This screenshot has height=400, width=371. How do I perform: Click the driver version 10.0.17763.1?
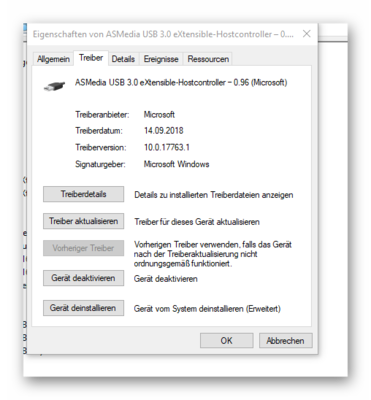[167, 147]
